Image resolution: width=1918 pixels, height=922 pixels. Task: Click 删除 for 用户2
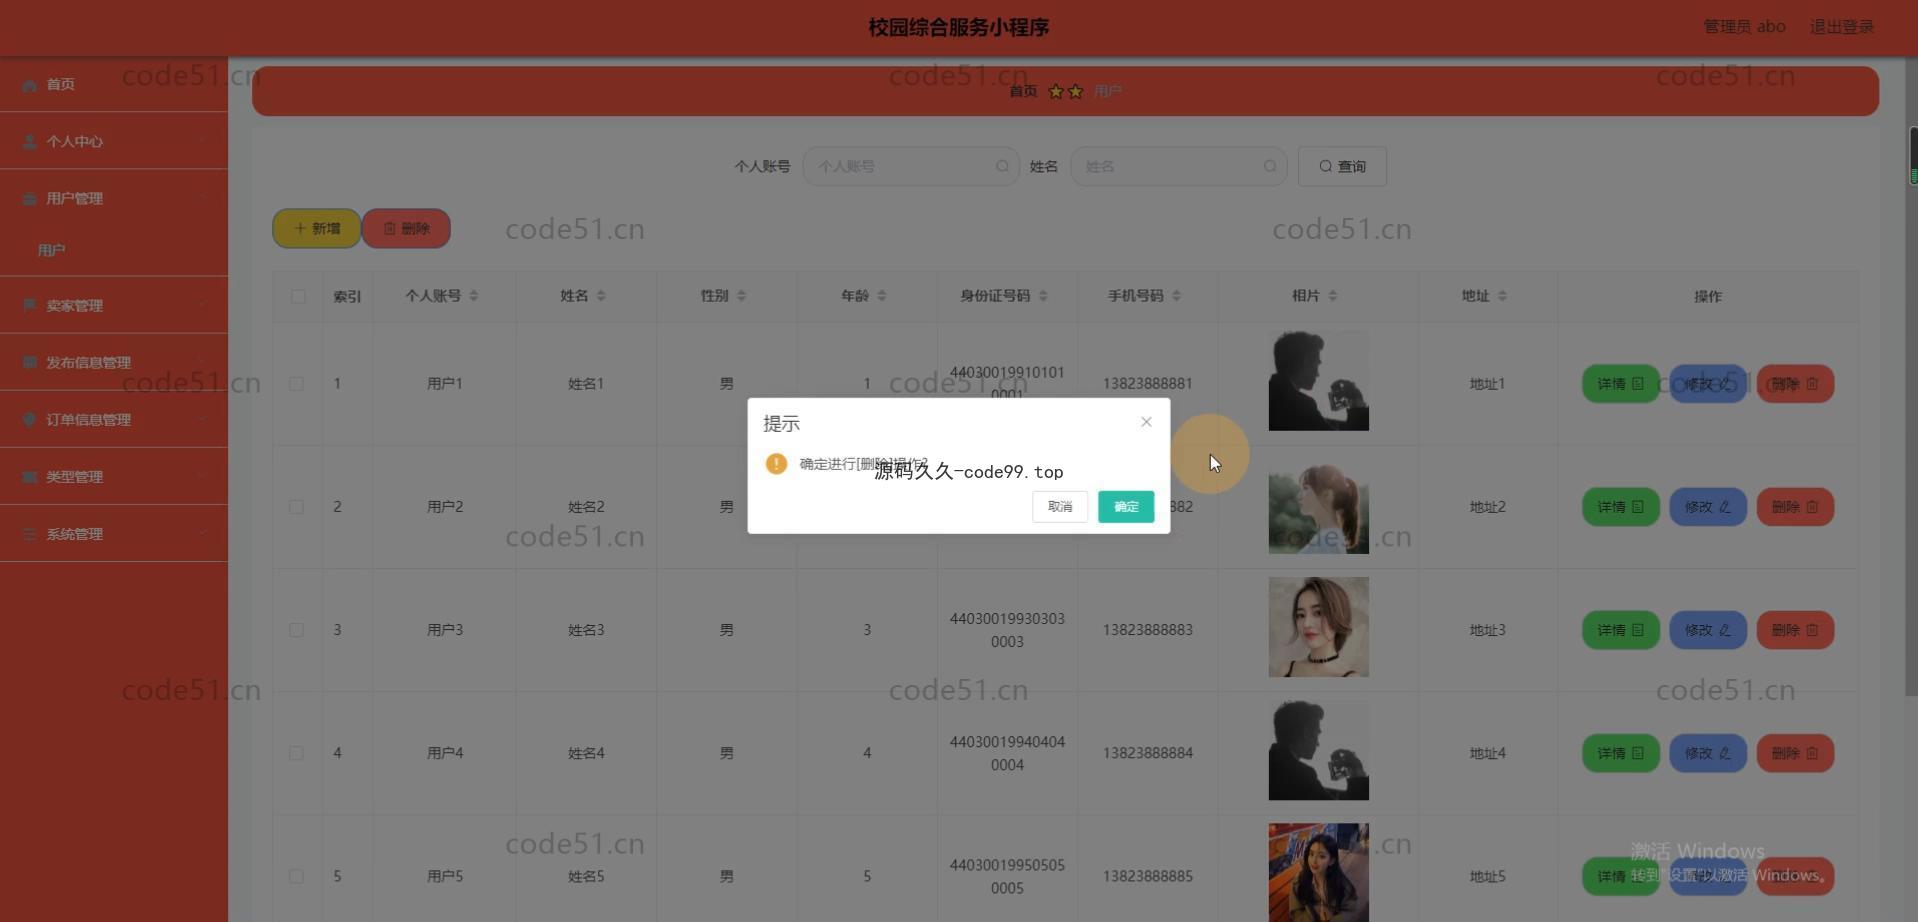(1795, 507)
